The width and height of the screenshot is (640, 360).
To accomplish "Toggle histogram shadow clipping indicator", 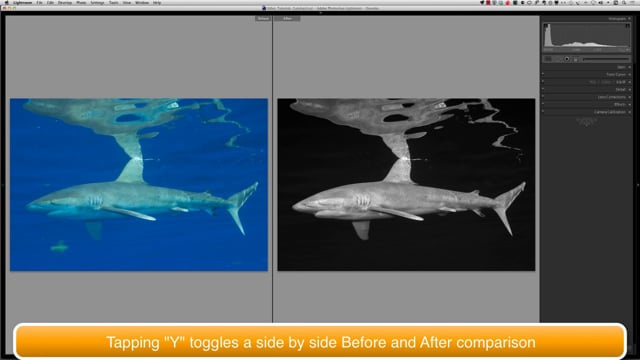I will tap(546, 26).
